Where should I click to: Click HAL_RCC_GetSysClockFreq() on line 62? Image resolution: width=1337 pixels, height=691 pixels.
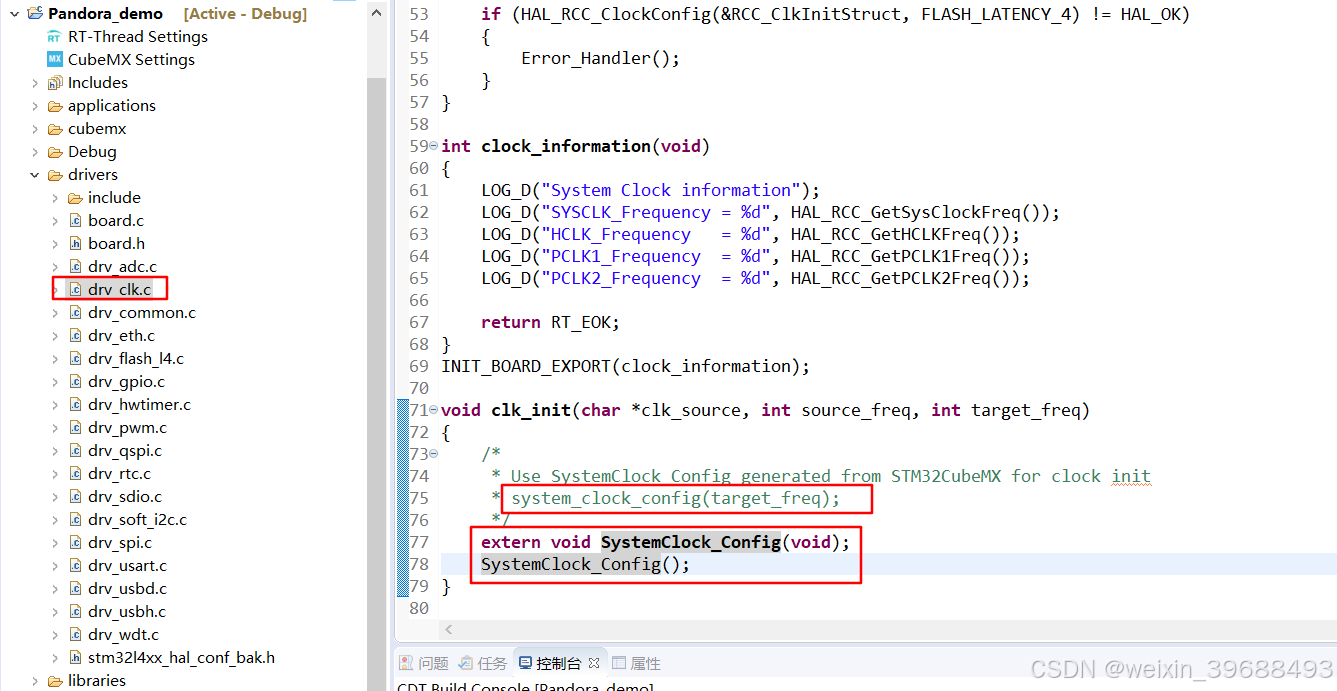coord(920,212)
